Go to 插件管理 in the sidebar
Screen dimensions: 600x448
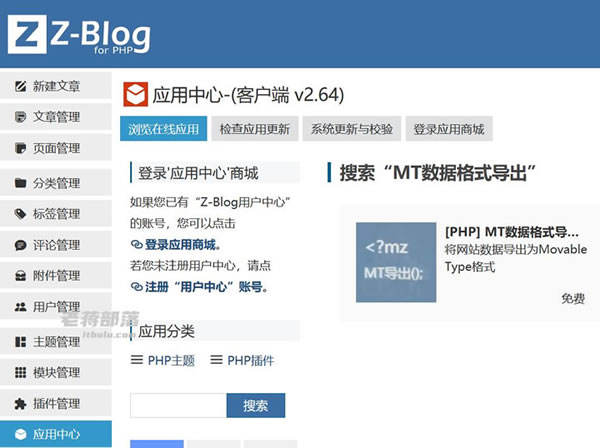click(x=56, y=403)
